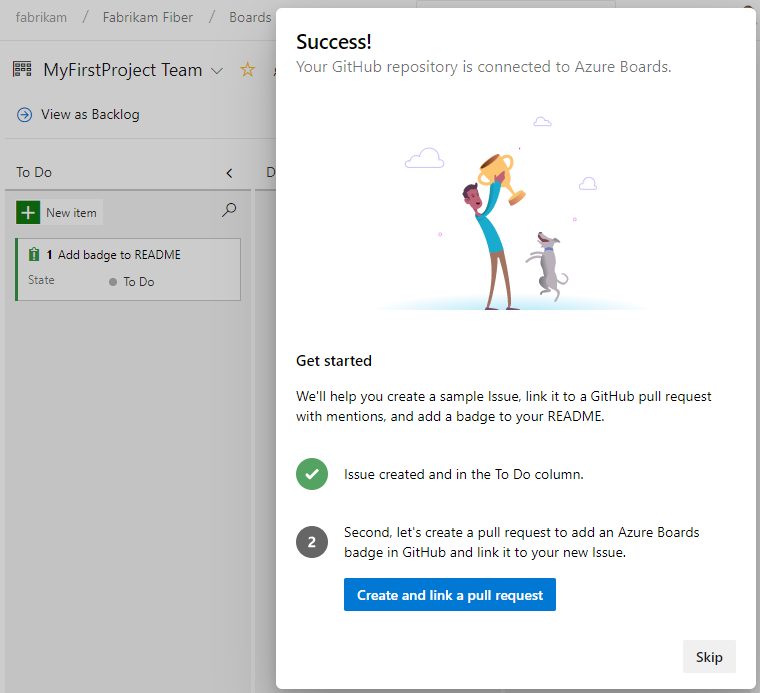Click the View as Backlog arrow icon
Screen dimensions: 760x693
pyautogui.click(x=25, y=115)
